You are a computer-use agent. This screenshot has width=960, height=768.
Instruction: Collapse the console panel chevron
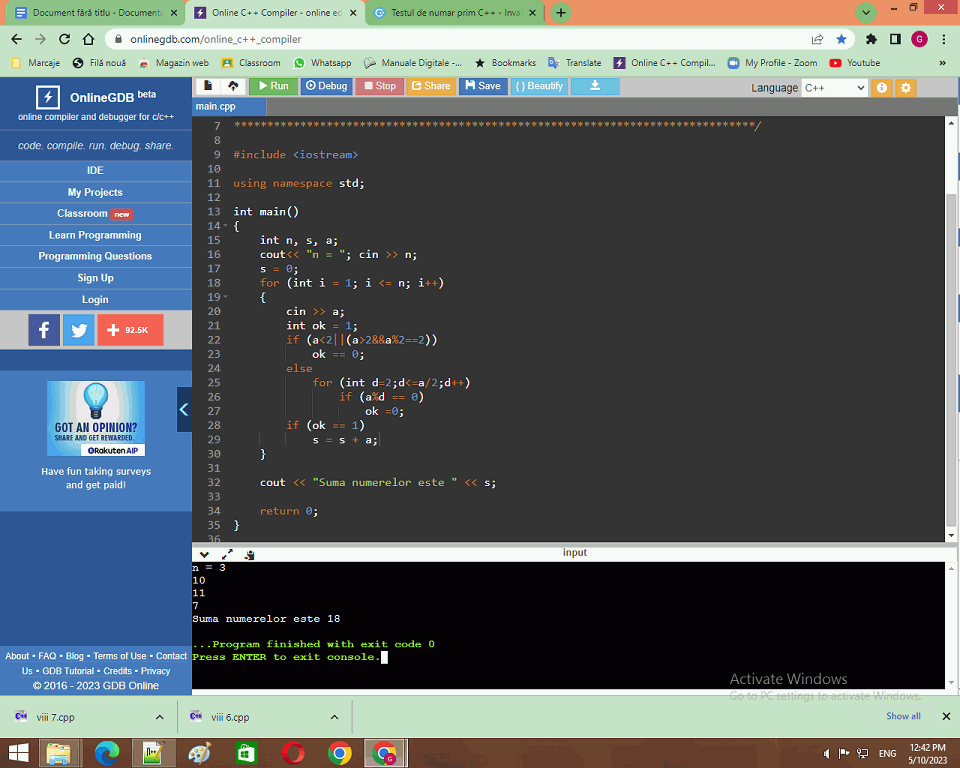point(204,554)
